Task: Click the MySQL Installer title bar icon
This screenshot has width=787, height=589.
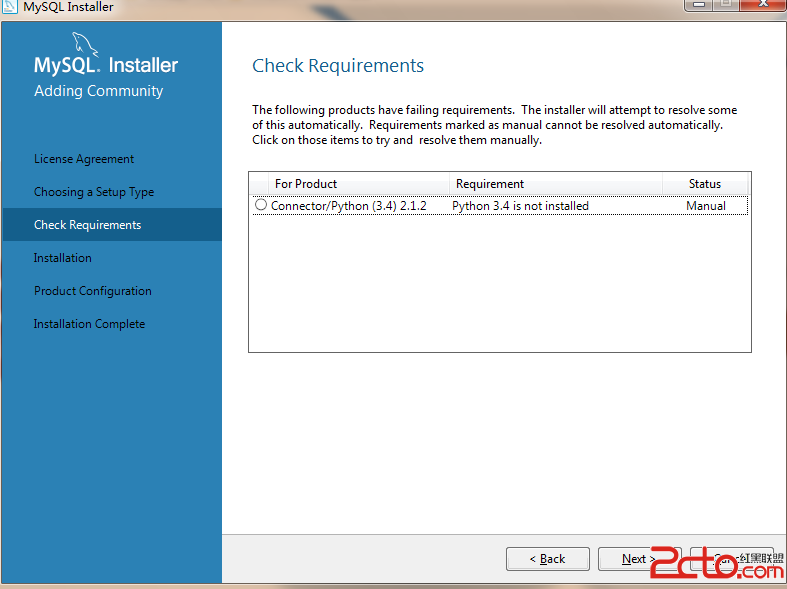Action: [x=10, y=6]
